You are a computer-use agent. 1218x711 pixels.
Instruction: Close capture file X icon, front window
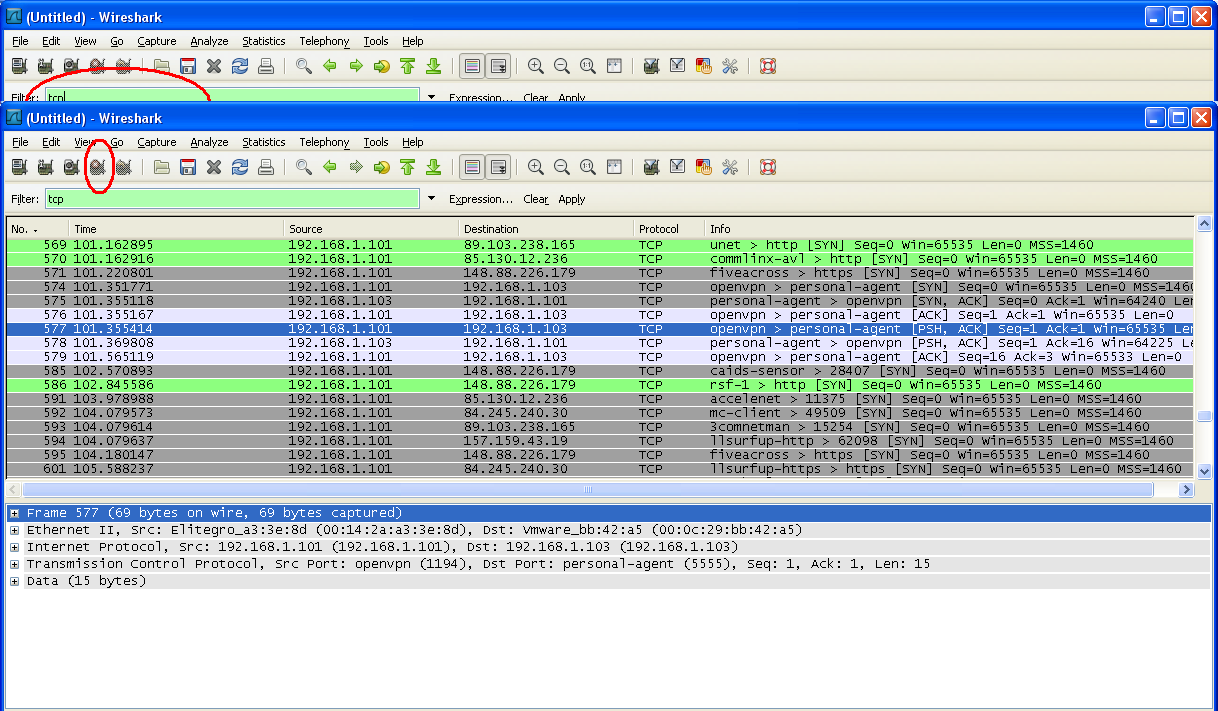(213, 167)
